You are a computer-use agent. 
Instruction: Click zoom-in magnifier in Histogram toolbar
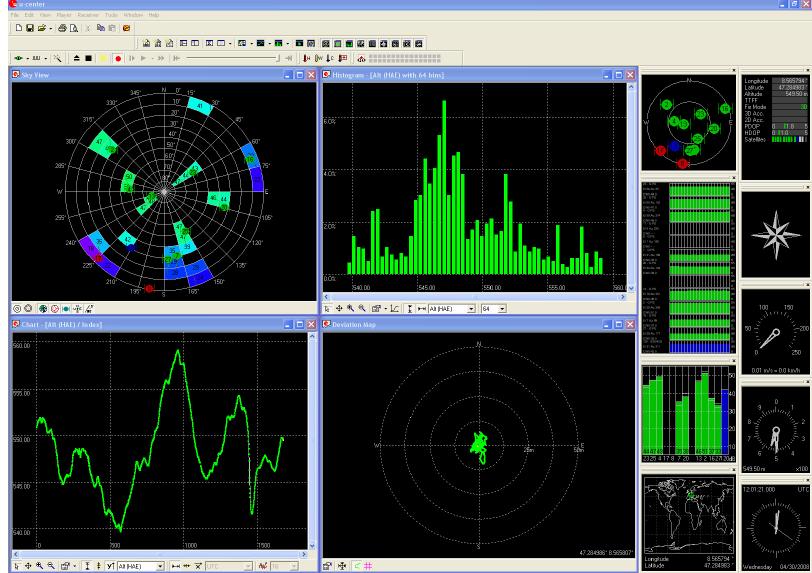(351, 308)
